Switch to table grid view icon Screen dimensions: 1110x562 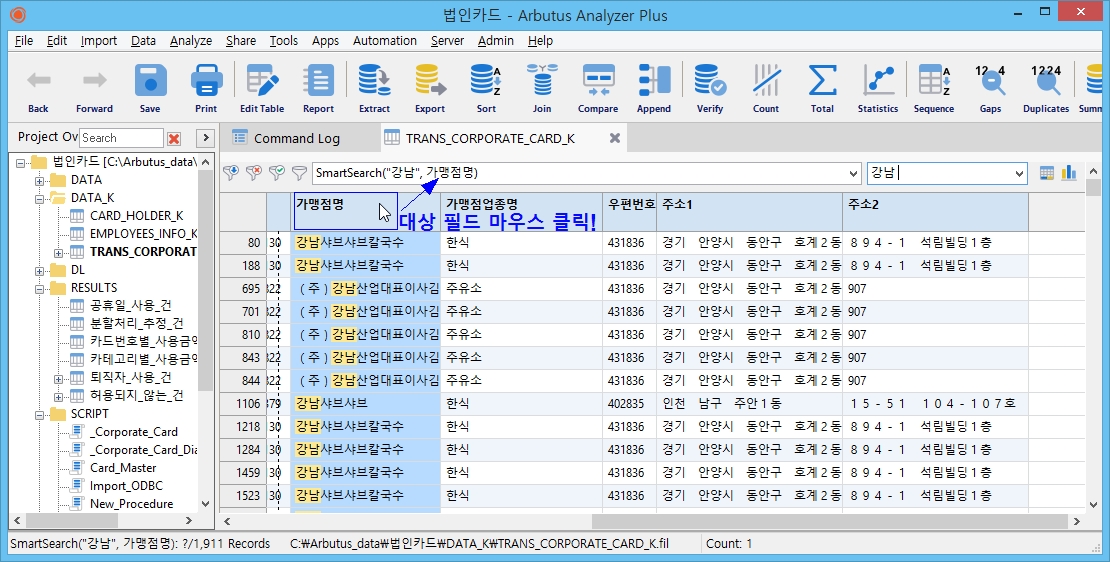(1047, 173)
